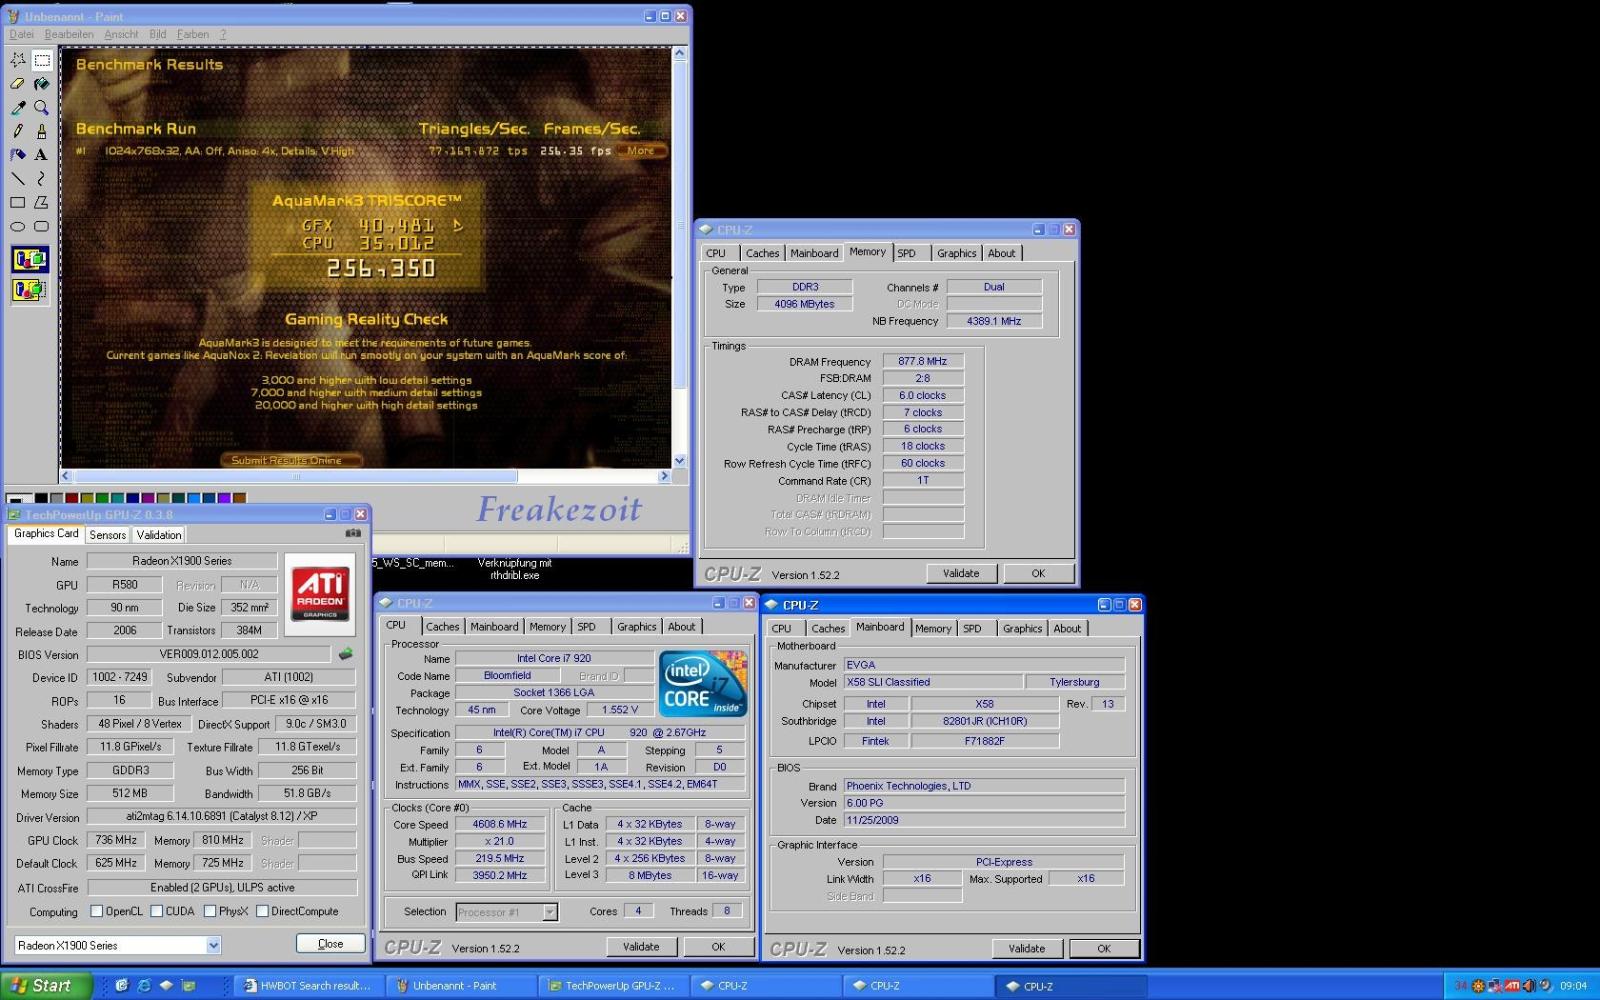Image resolution: width=1600 pixels, height=1000 pixels.
Task: Click the Paint horizontal scrollbar right arrow
Action: 664,477
